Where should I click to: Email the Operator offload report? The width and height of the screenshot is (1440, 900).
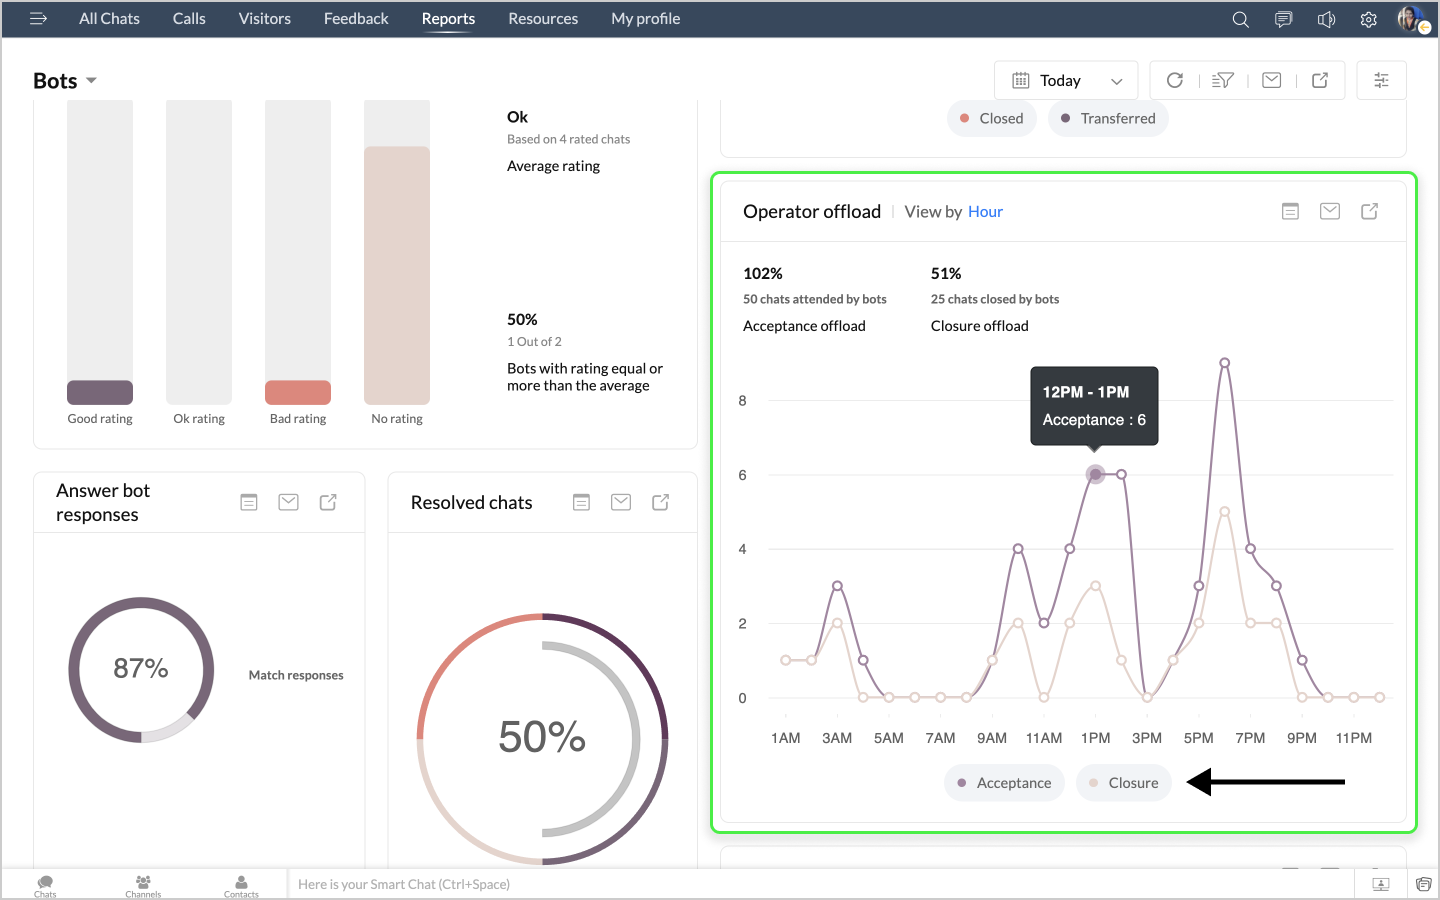pos(1329,211)
